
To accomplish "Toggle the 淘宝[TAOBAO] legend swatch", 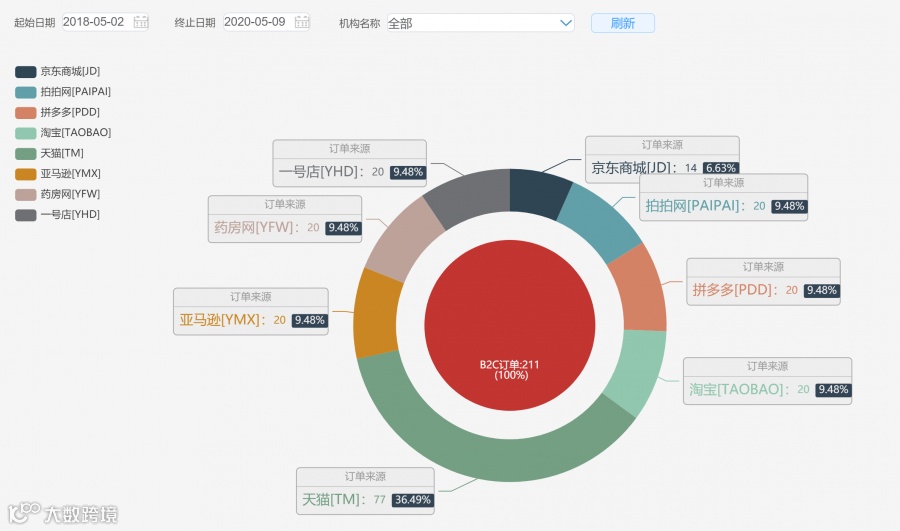I will coord(26,133).
